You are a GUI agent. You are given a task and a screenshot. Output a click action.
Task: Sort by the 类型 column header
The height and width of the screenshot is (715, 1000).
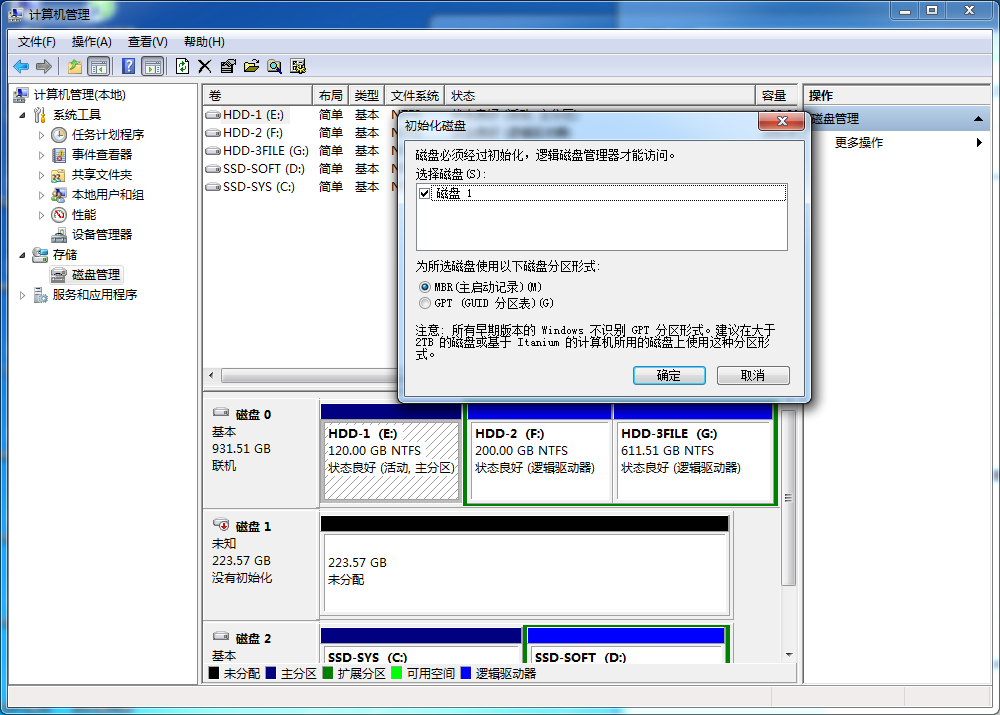pos(367,96)
